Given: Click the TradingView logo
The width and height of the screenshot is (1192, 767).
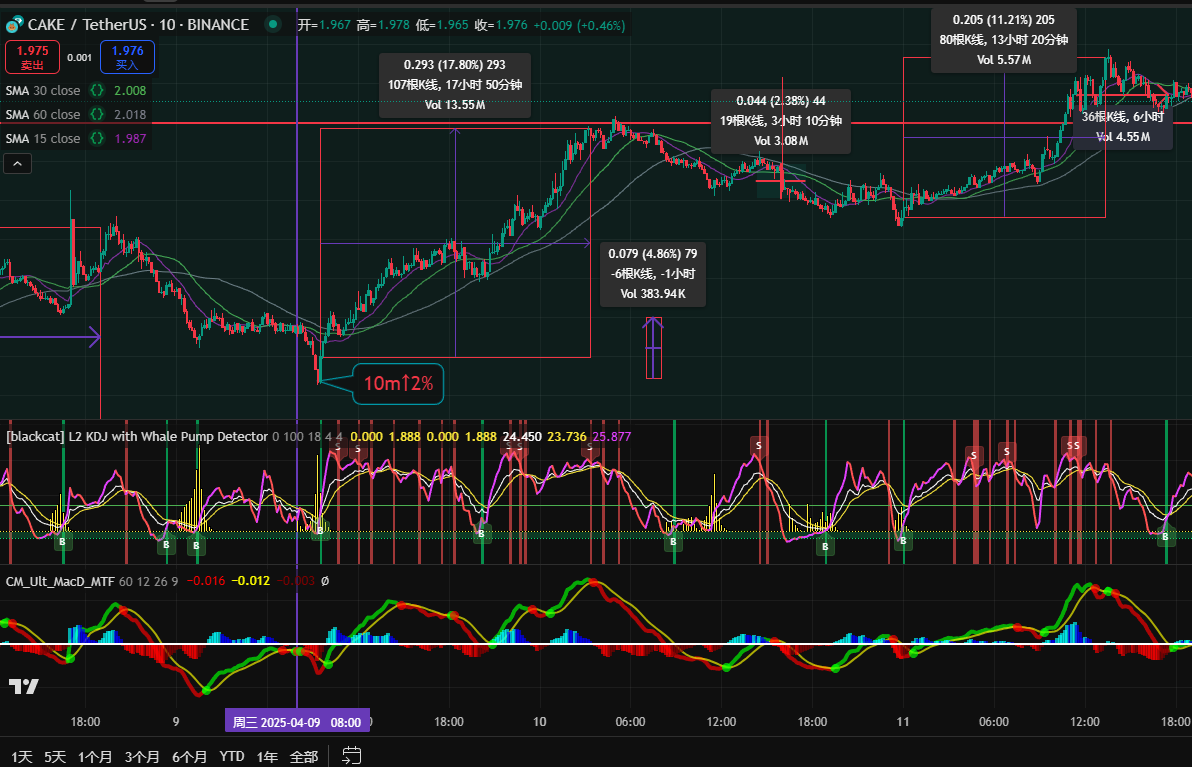Looking at the screenshot, I should click(24, 686).
